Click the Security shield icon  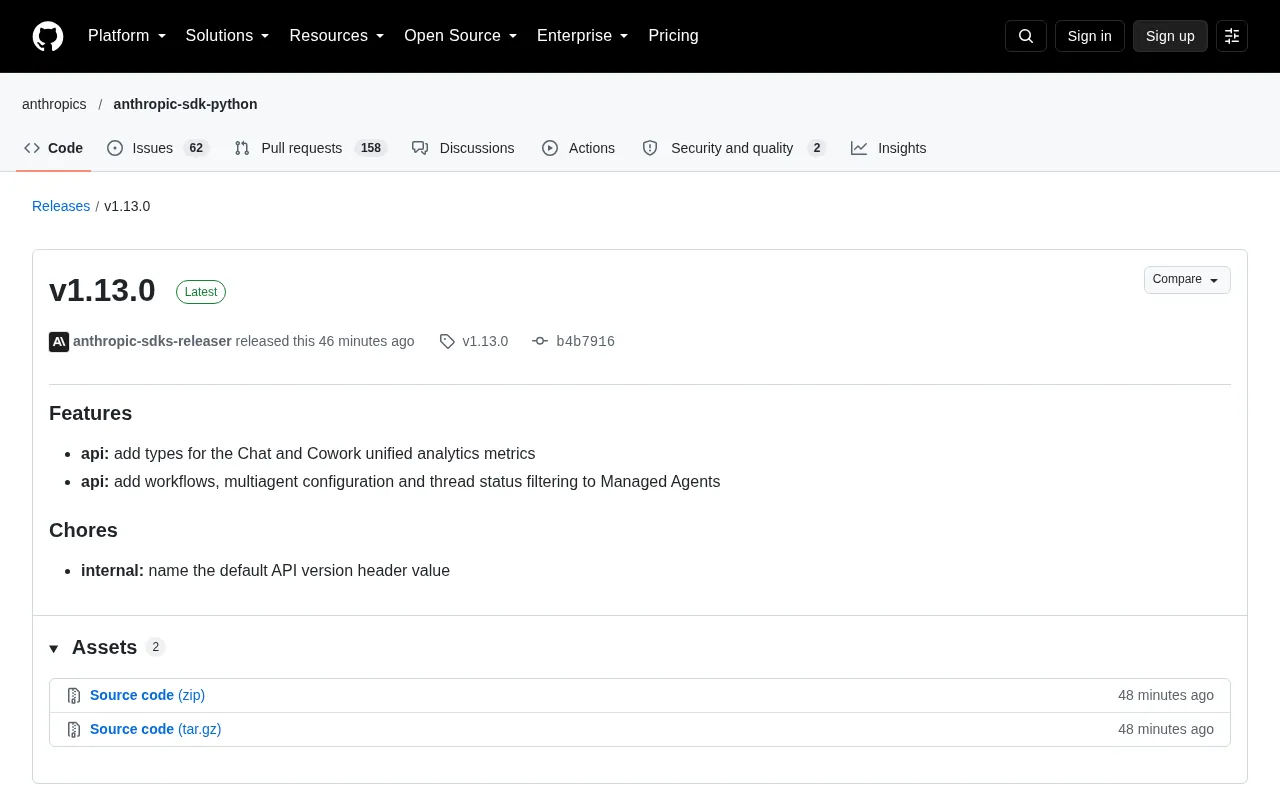pos(650,148)
